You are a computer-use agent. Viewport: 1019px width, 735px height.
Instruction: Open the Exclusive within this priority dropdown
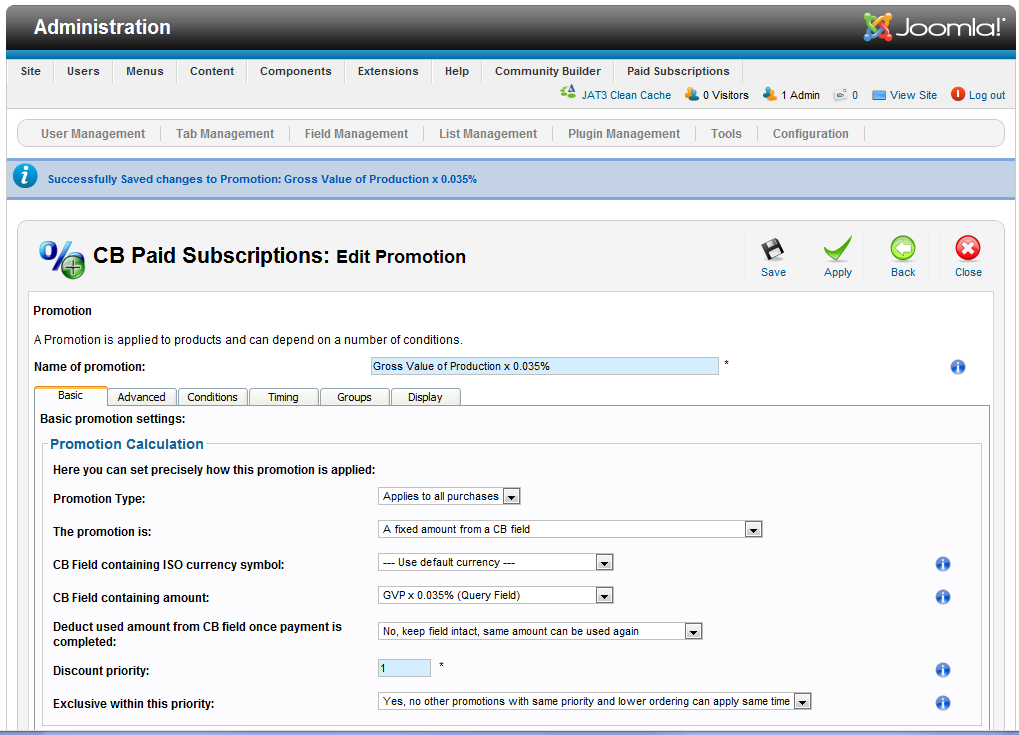tap(595, 701)
